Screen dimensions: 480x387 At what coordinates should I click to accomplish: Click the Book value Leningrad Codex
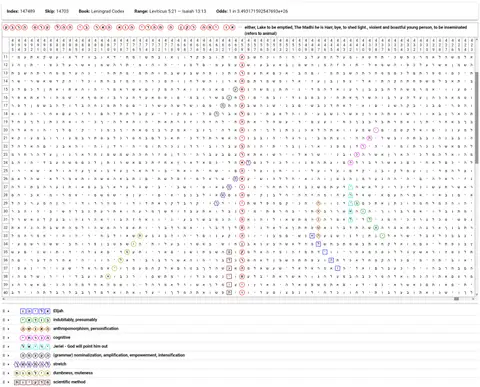tap(108, 11)
